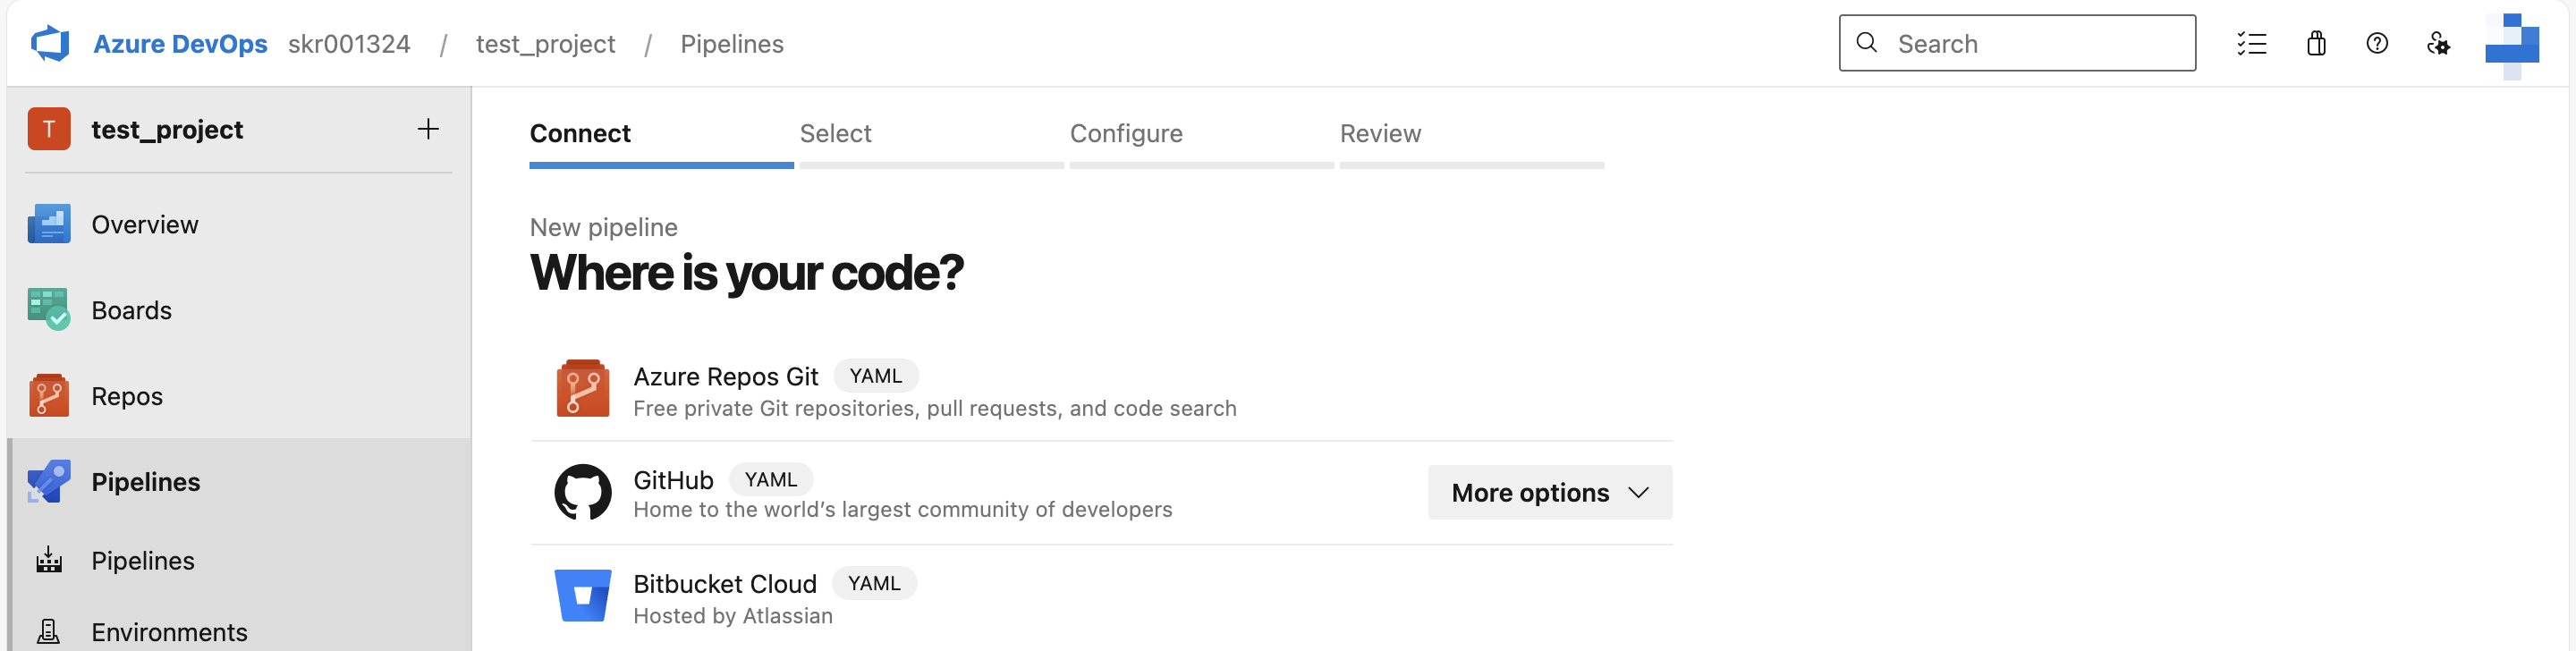Open the User settings icon
Image resolution: width=2576 pixels, height=651 pixels.
(x=2438, y=44)
